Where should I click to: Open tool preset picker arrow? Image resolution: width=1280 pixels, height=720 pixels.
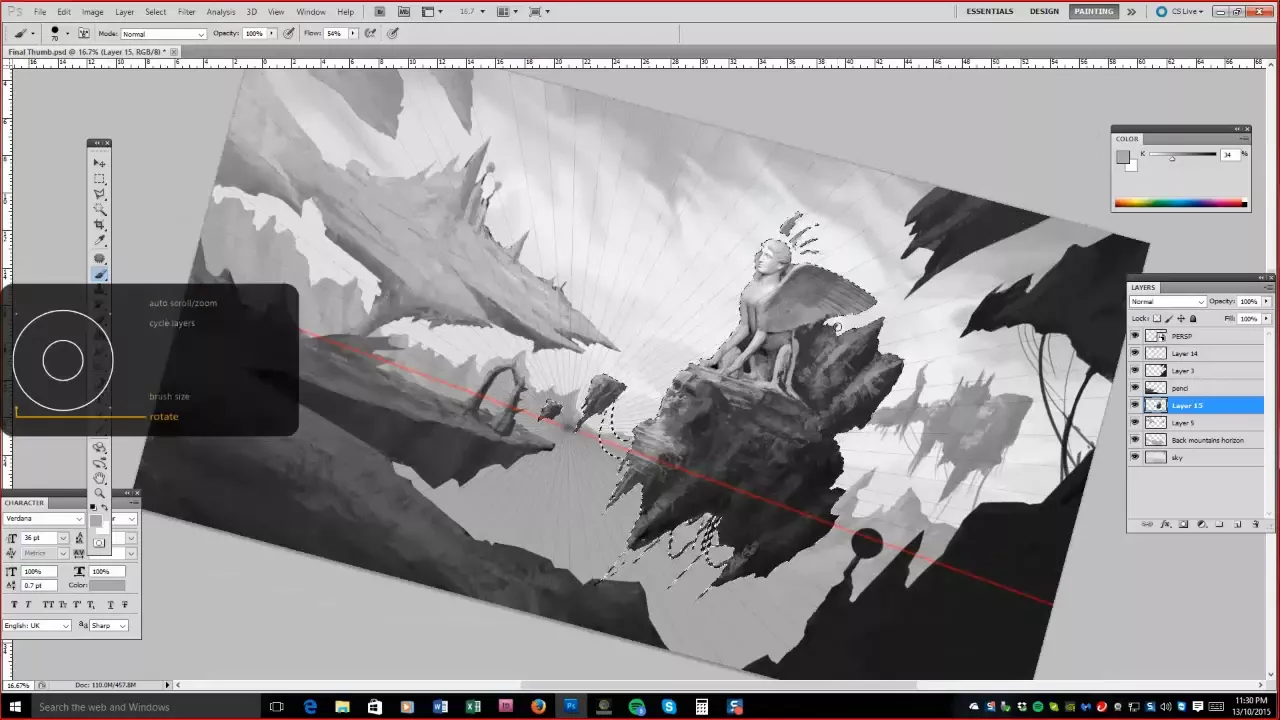(33, 33)
